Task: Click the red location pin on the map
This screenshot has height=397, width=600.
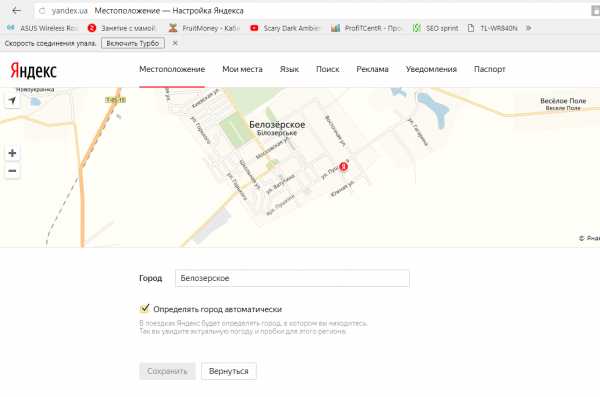Action: (x=344, y=166)
